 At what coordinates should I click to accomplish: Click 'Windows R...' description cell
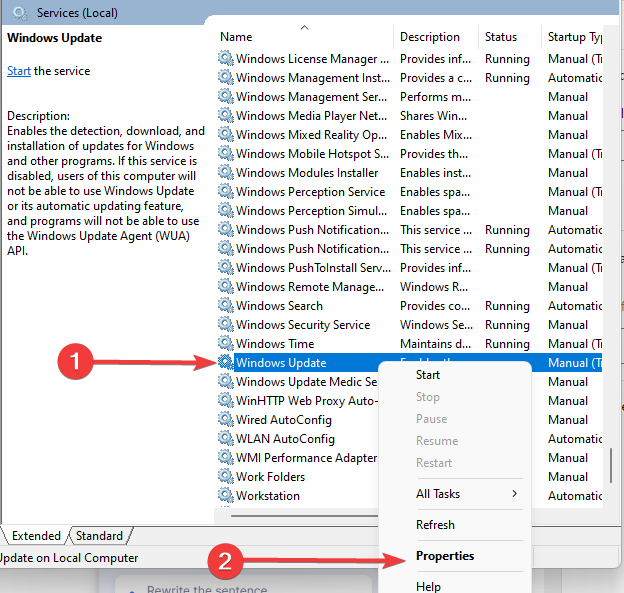434,287
